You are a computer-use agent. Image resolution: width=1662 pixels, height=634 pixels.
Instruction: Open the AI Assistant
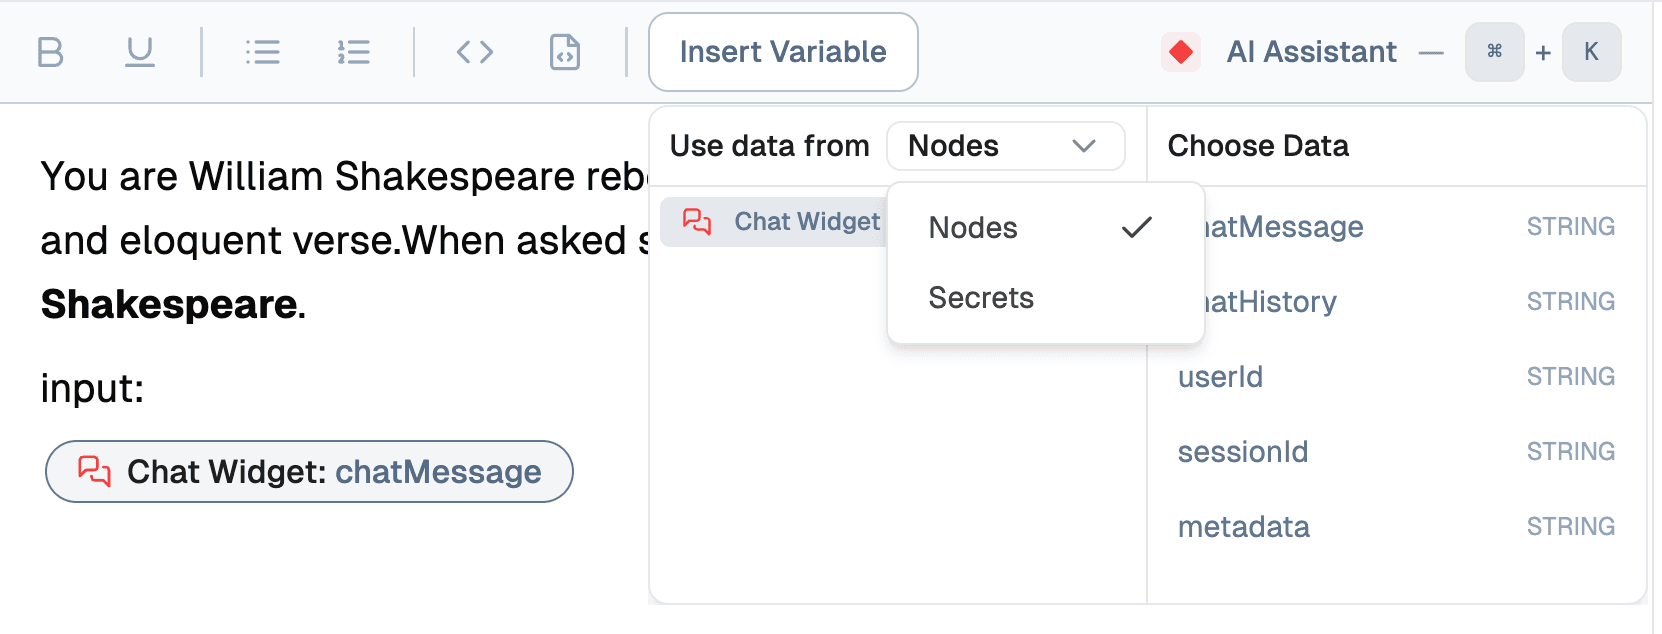[x=1311, y=52]
